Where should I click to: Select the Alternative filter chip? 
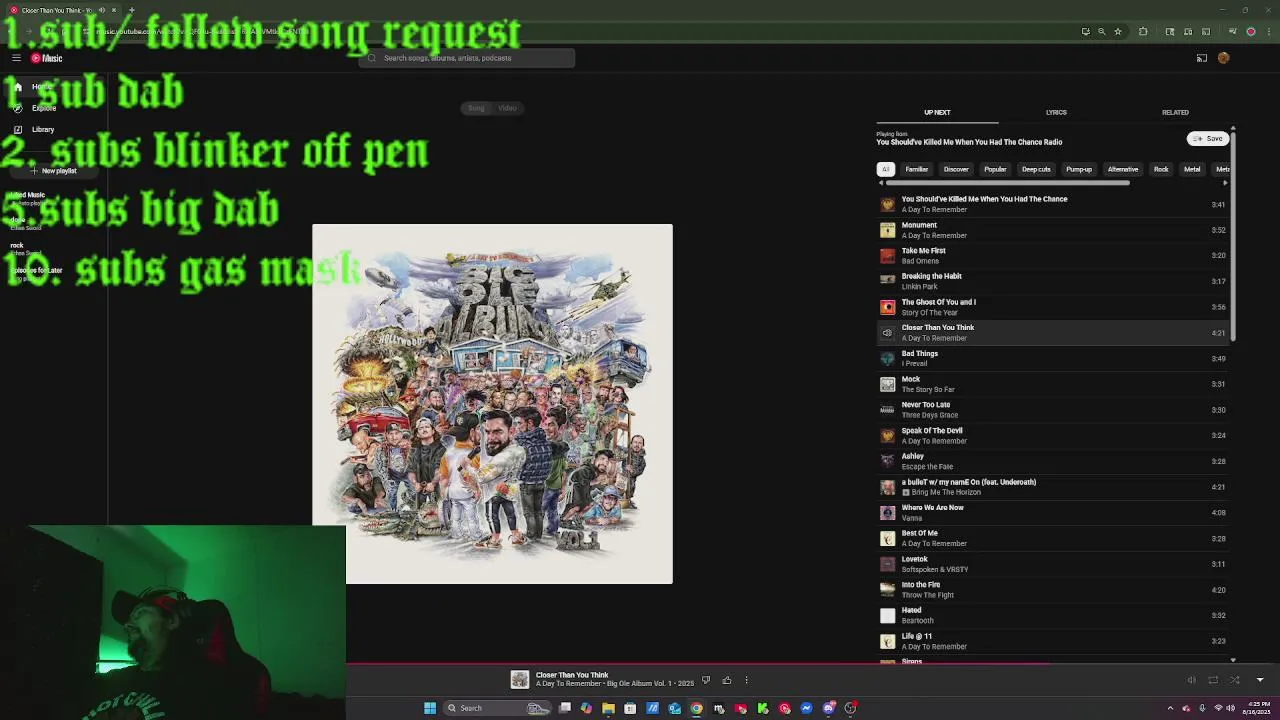1123,169
